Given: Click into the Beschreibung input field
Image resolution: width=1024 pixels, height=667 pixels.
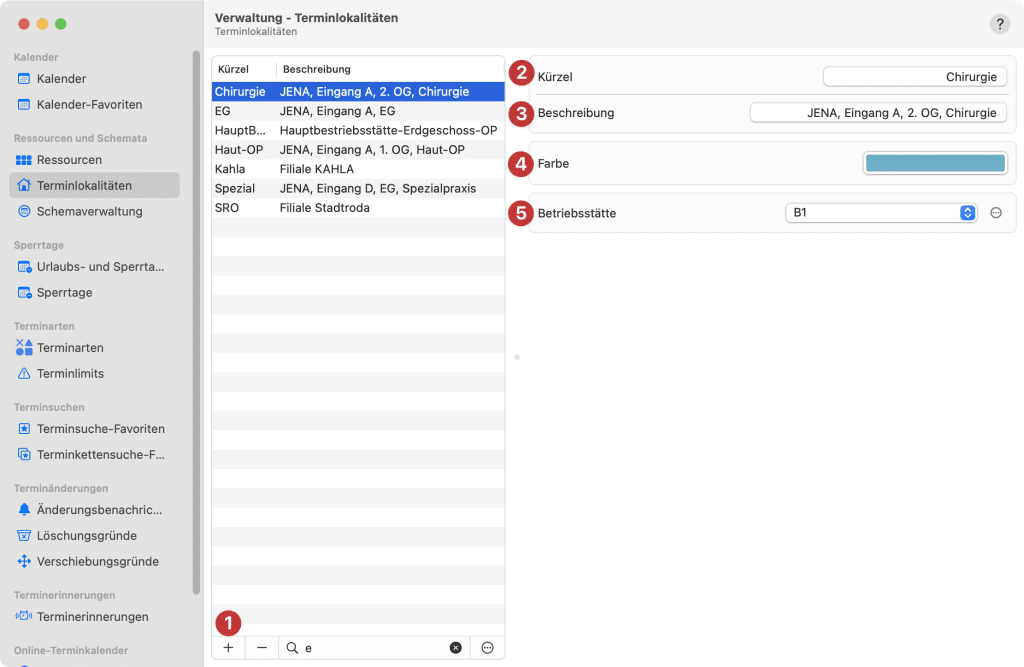Looking at the screenshot, I should [878, 113].
